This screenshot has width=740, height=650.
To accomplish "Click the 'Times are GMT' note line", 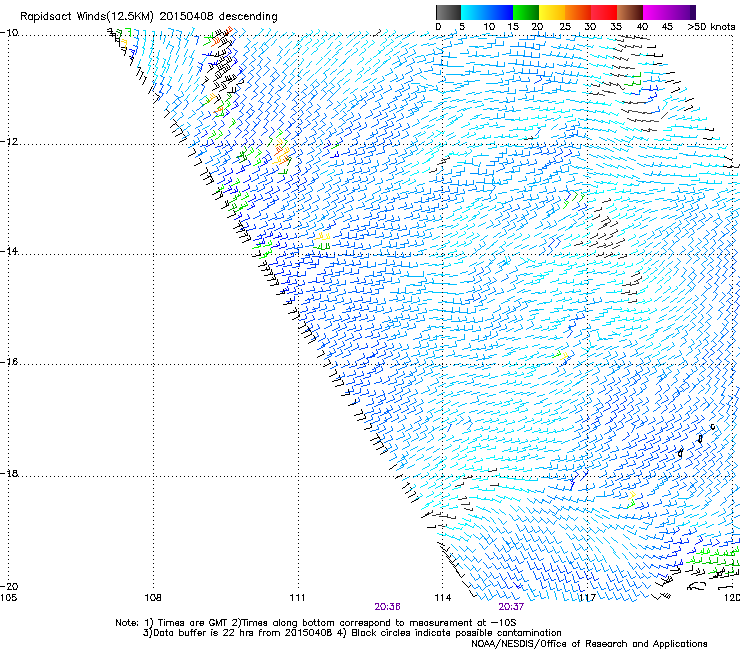I will pos(316,623).
